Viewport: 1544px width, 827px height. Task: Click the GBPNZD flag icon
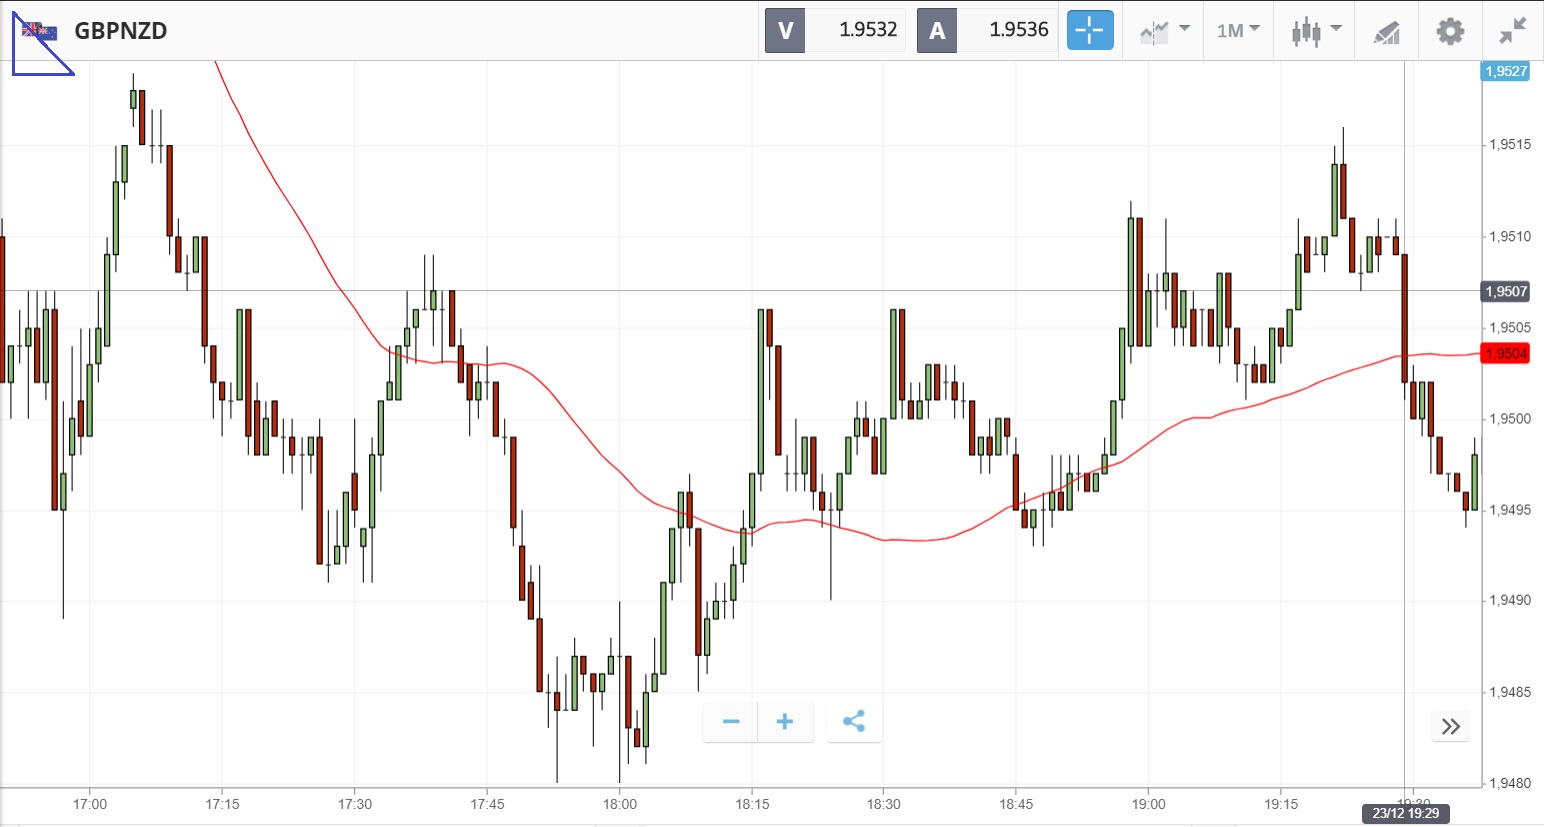(40, 31)
